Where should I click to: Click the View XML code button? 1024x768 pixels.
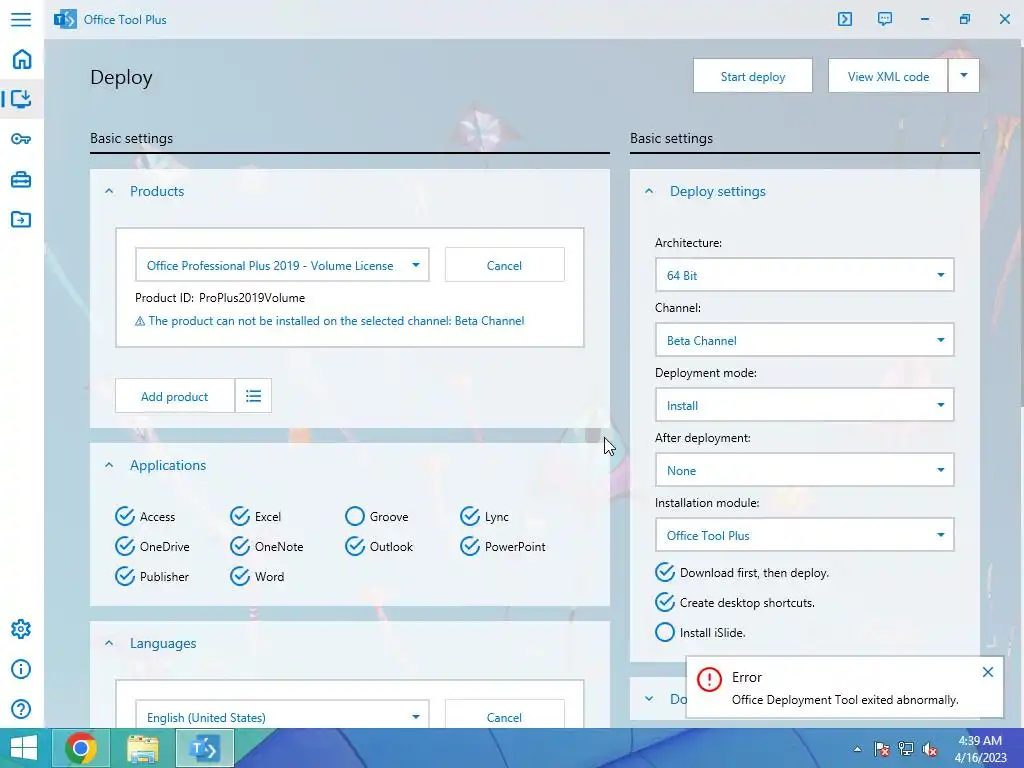888,76
